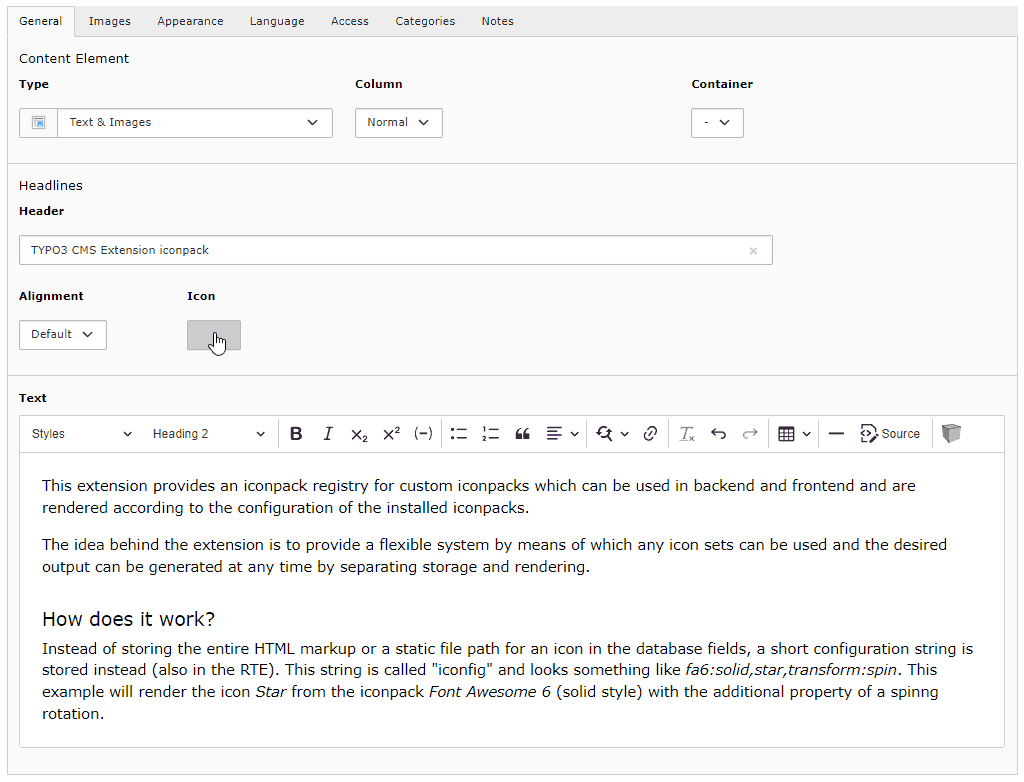The height and width of the screenshot is (782, 1024).
Task: Apply italic formatting to text
Action: [x=327, y=434]
